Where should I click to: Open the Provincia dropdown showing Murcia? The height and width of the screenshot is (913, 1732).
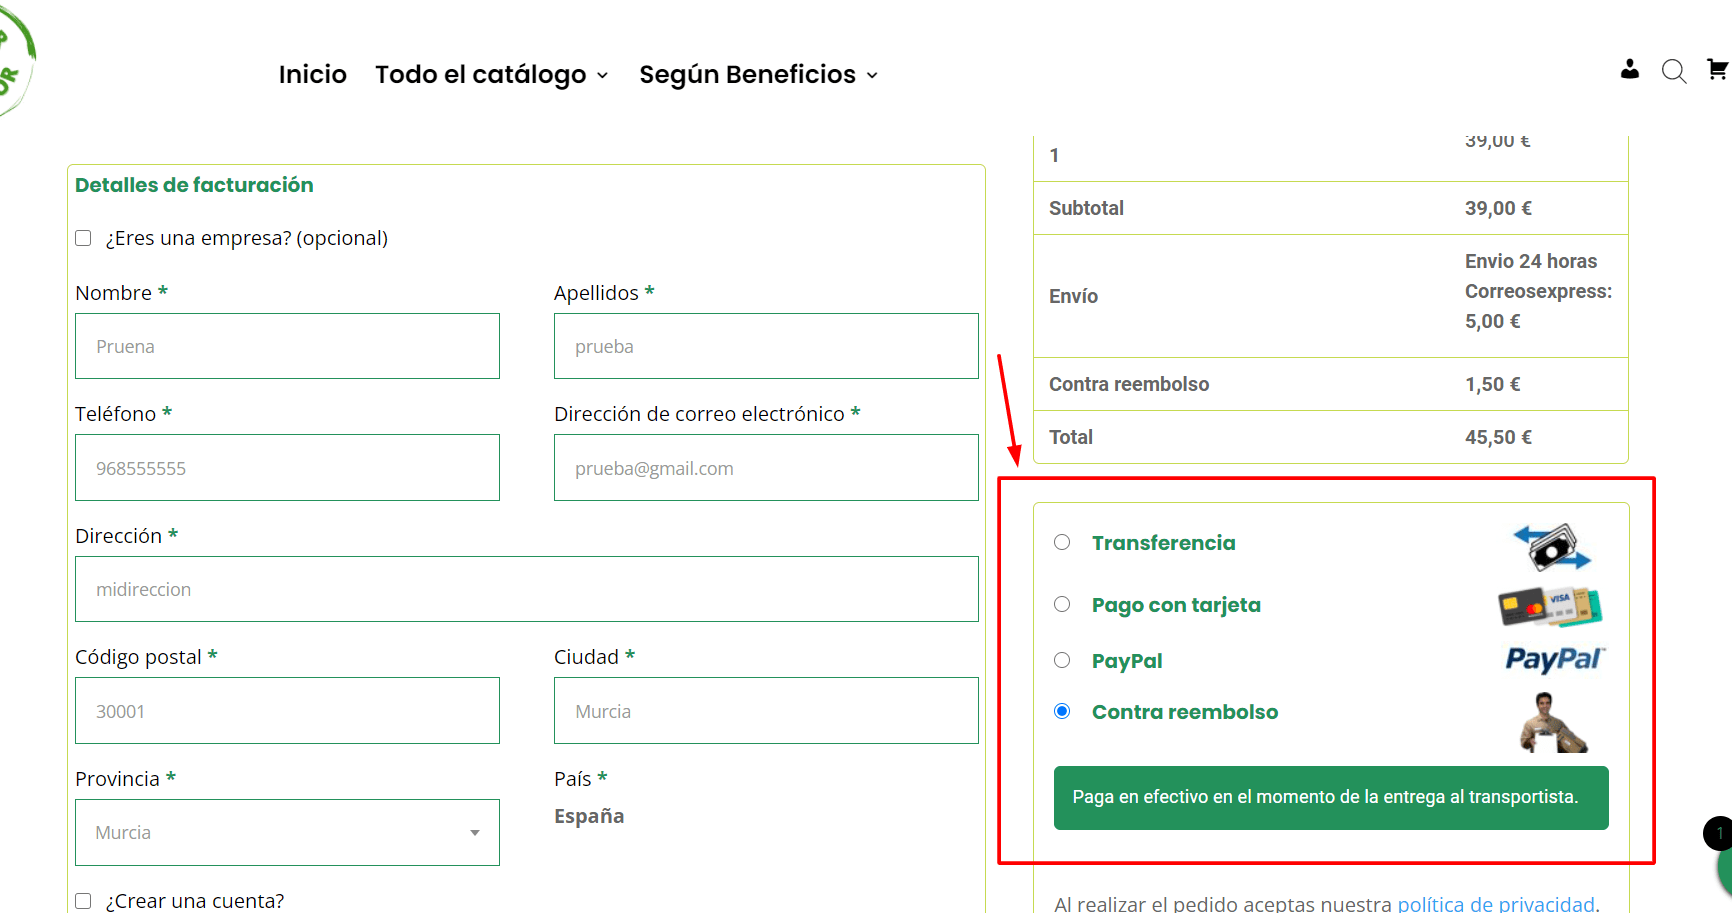[x=287, y=832]
